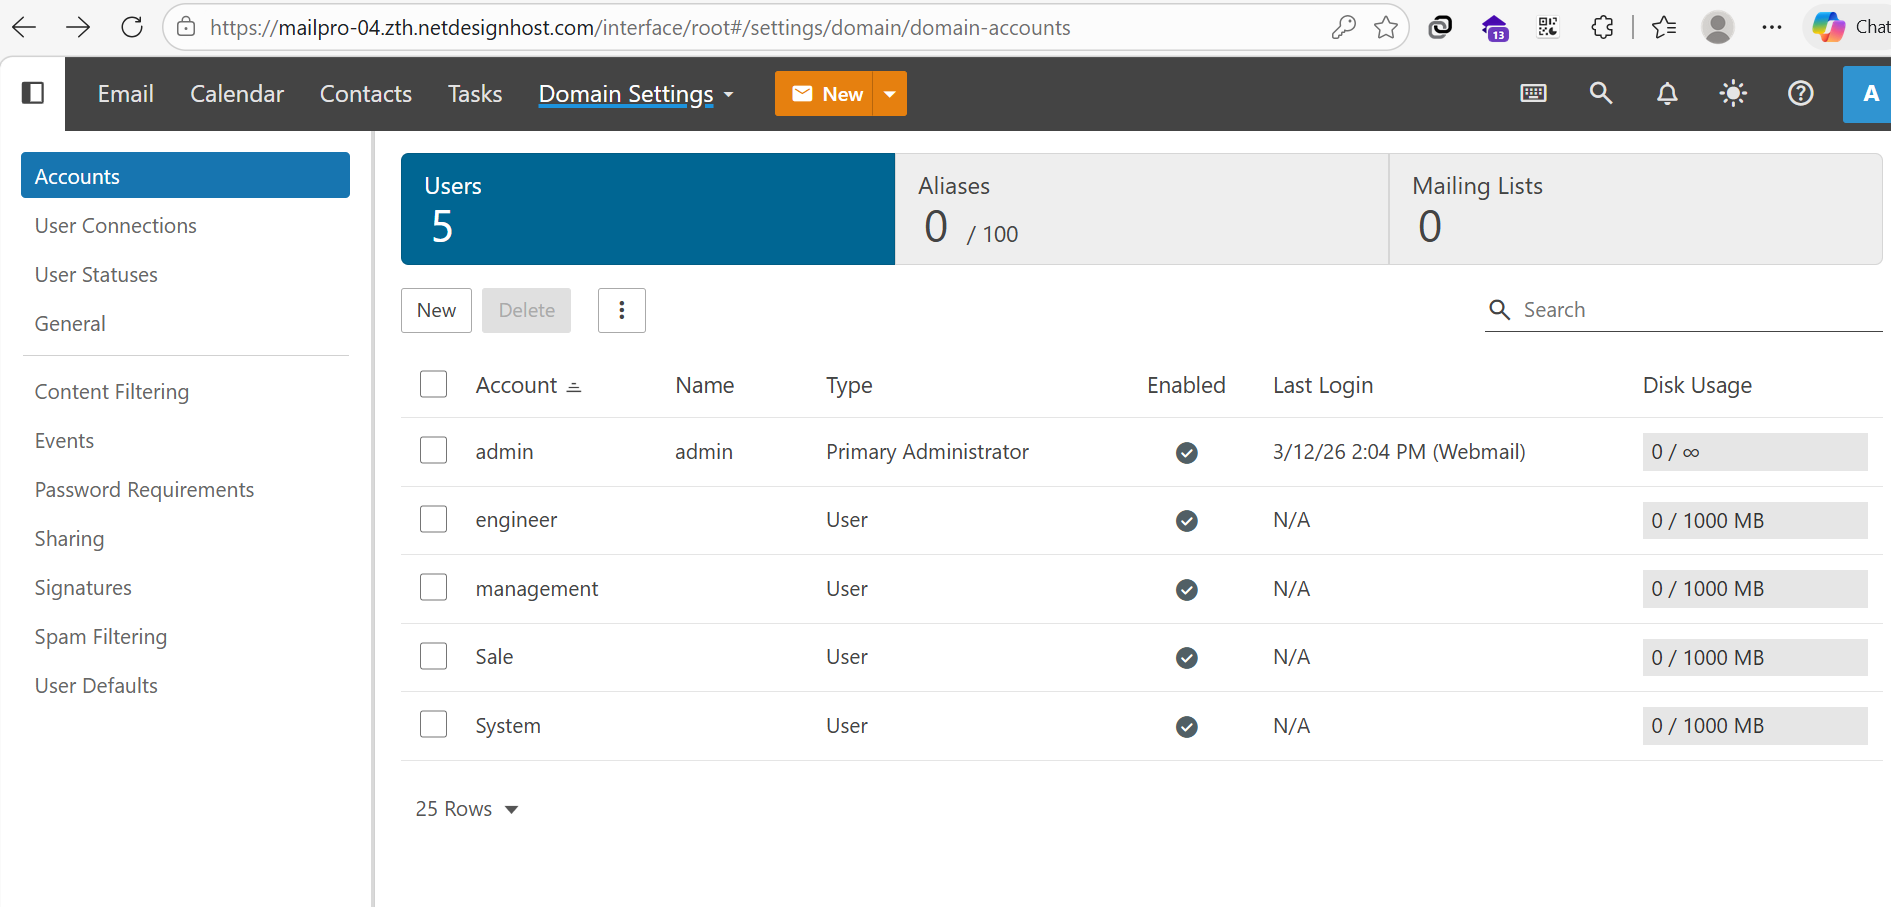The height and width of the screenshot is (907, 1891).
Task: Open the browser profile avatar
Action: coord(1718,27)
